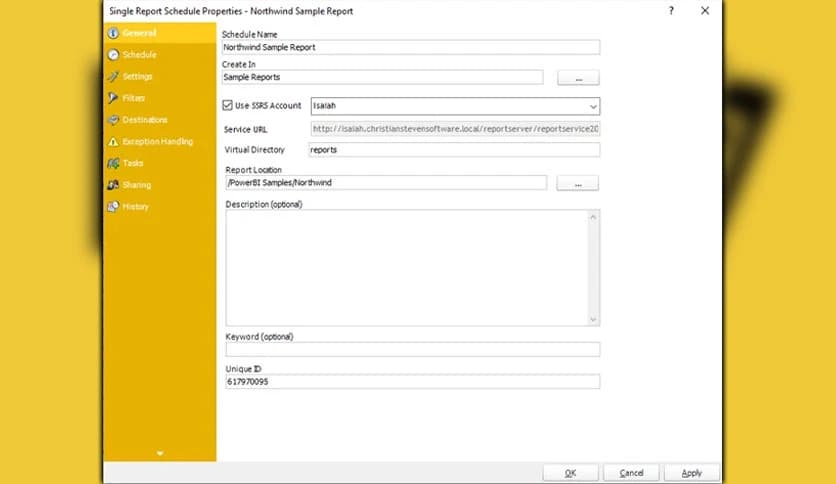Viewport: 836px width, 484px height.
Task: Click the Sharing people icon
Action: point(113,185)
